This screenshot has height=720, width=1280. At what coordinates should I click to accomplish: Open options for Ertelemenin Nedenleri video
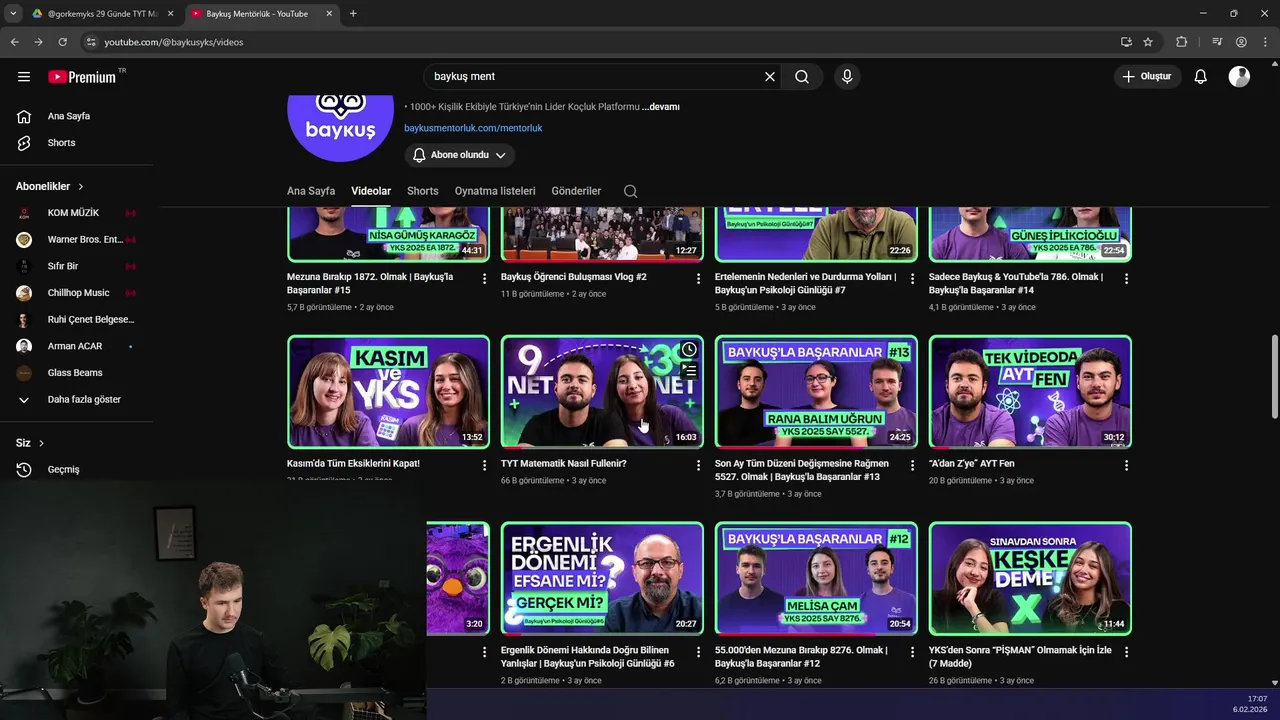912,279
